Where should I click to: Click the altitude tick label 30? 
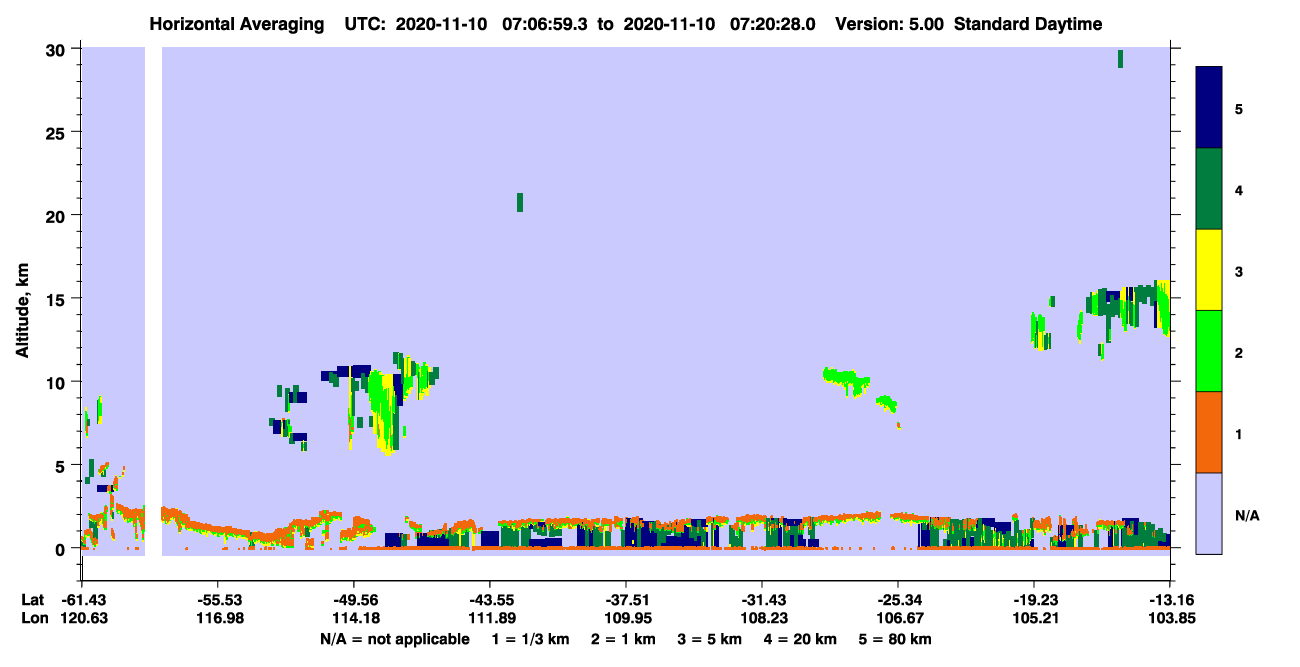[x=58, y=49]
